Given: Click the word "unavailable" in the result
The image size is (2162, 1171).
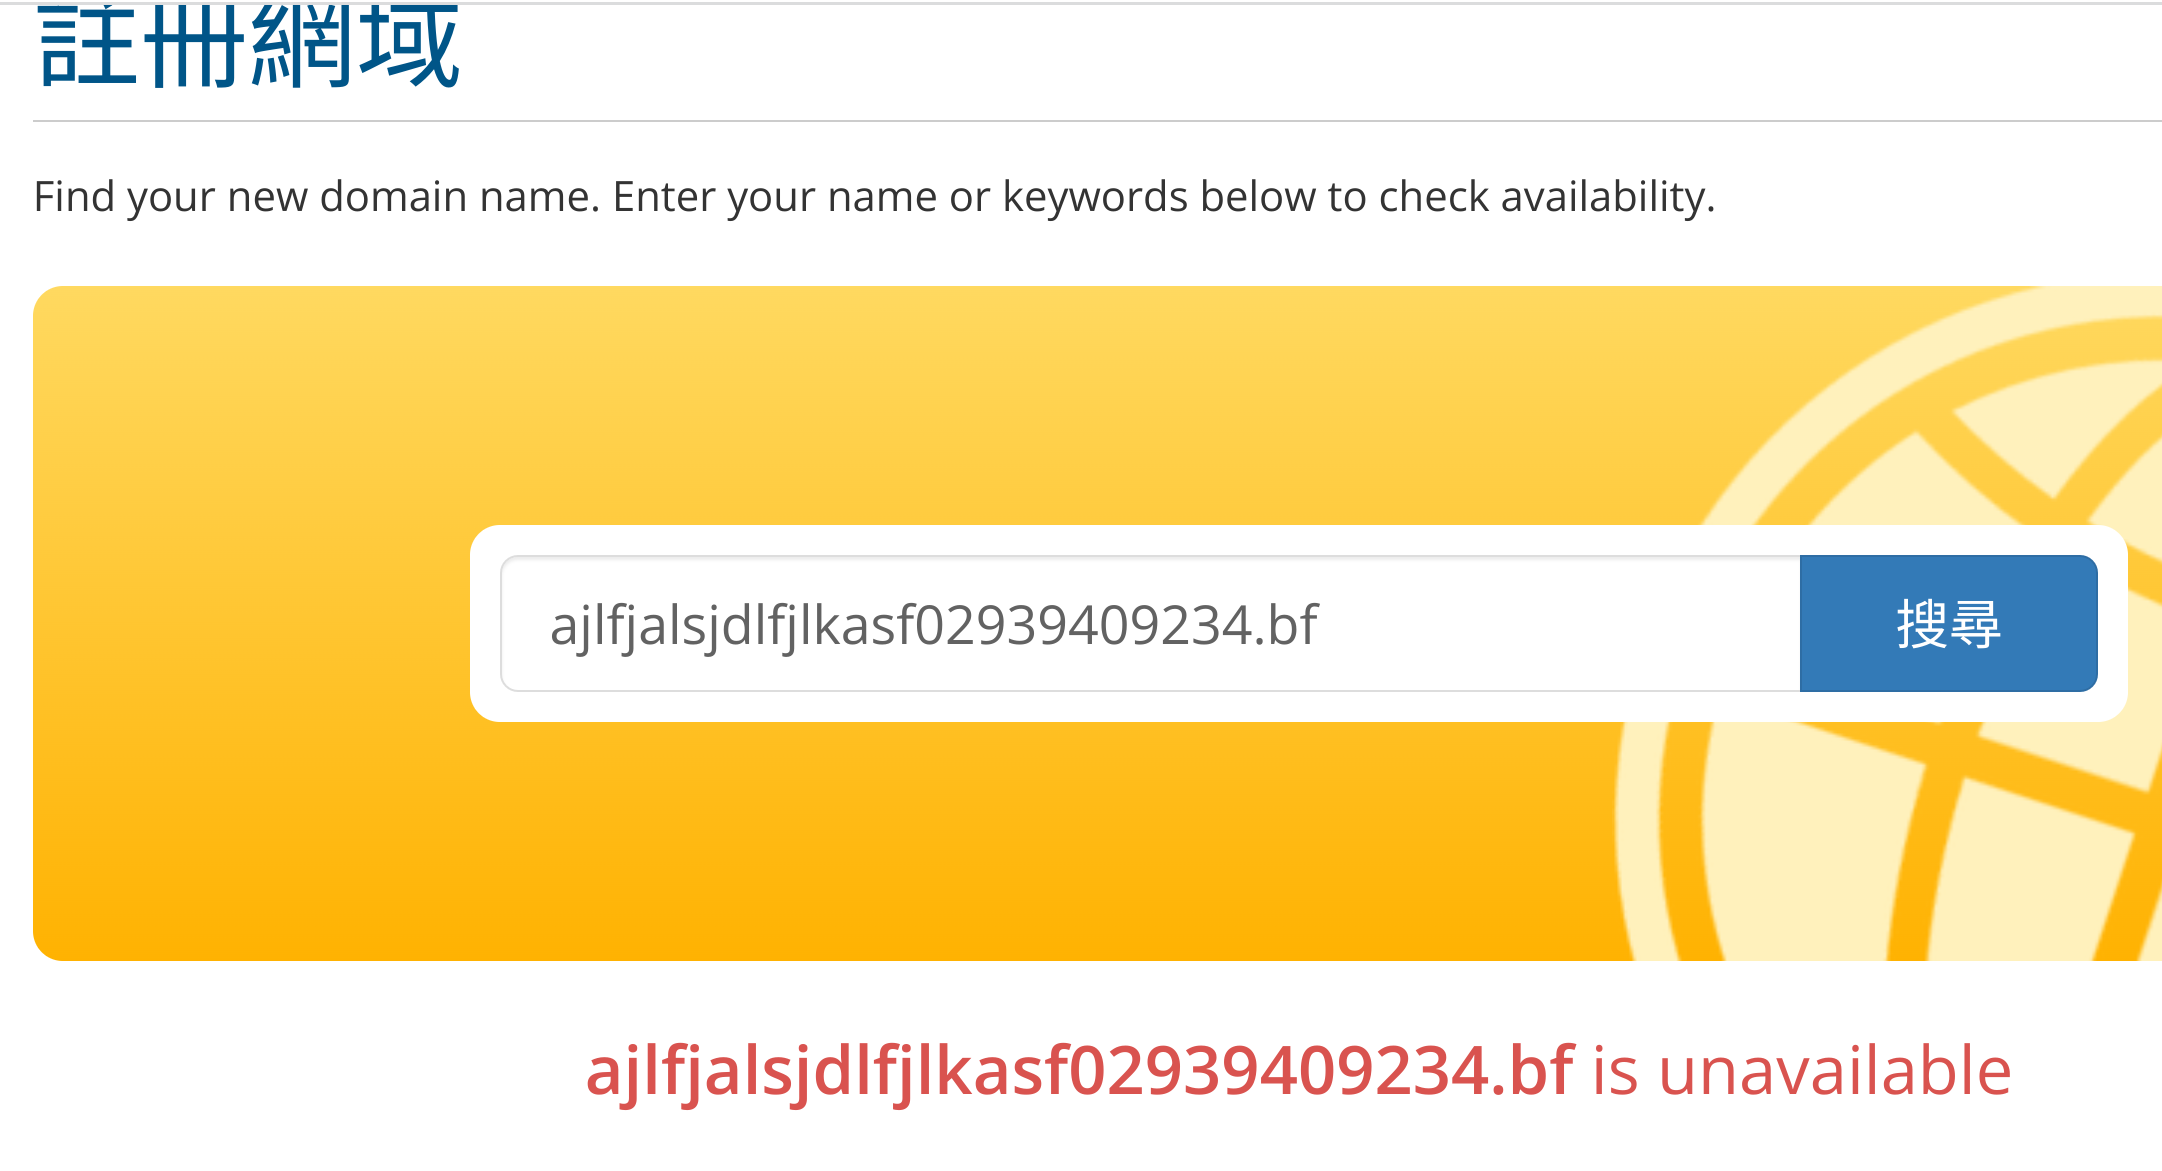Looking at the screenshot, I should [1834, 1071].
